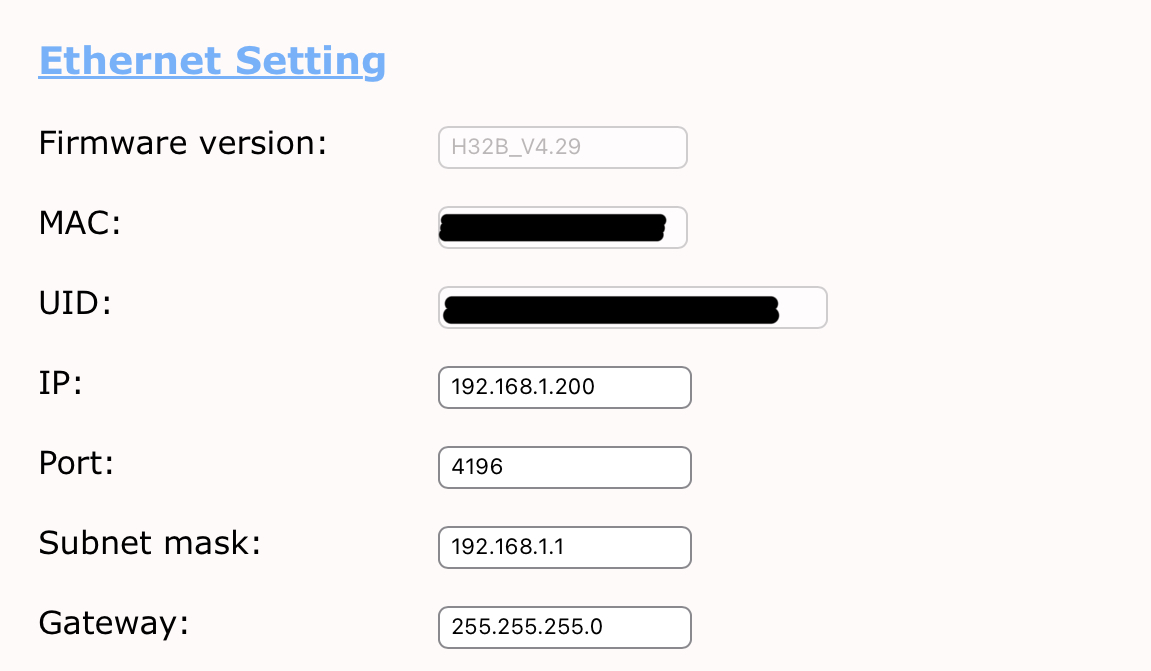Click into the redacted UID field
The image size is (1151, 671).
click(632, 307)
